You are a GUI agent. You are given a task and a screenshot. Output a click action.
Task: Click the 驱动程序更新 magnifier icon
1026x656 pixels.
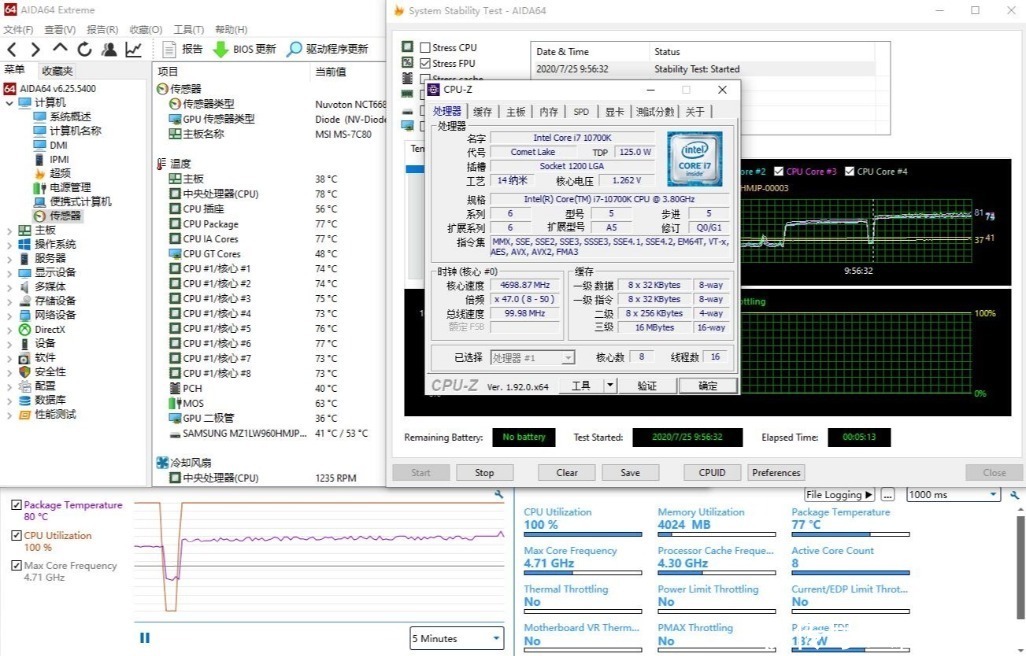(x=295, y=49)
